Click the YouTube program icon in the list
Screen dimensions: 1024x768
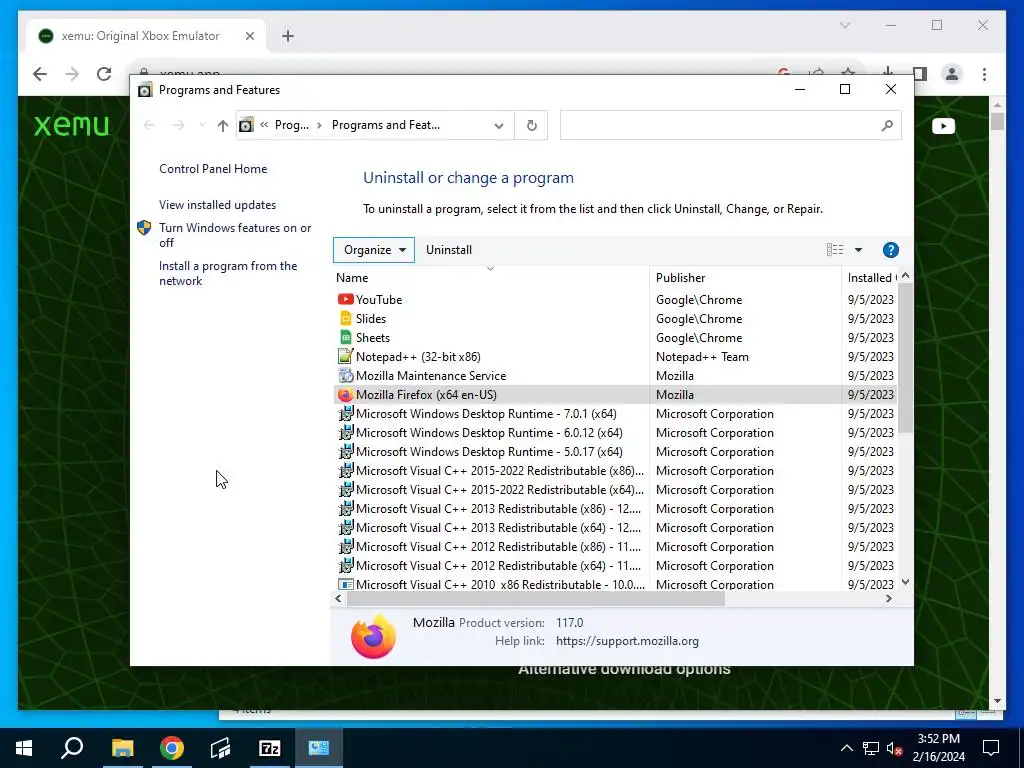pyautogui.click(x=345, y=299)
